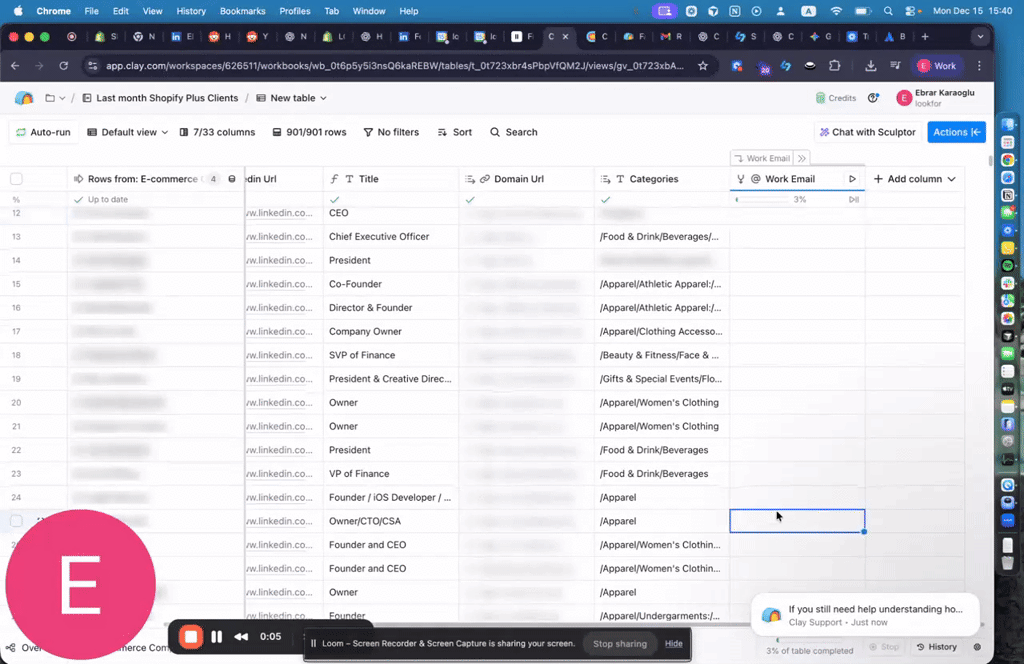Click the Sort icon in toolbar

(454, 132)
